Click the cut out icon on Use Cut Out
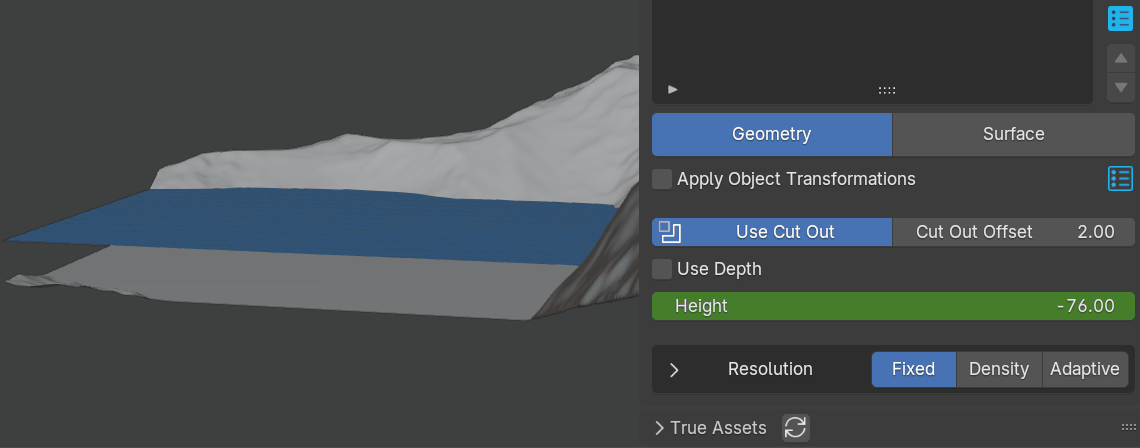Image resolution: width=1140 pixels, height=448 pixels. (x=670, y=232)
